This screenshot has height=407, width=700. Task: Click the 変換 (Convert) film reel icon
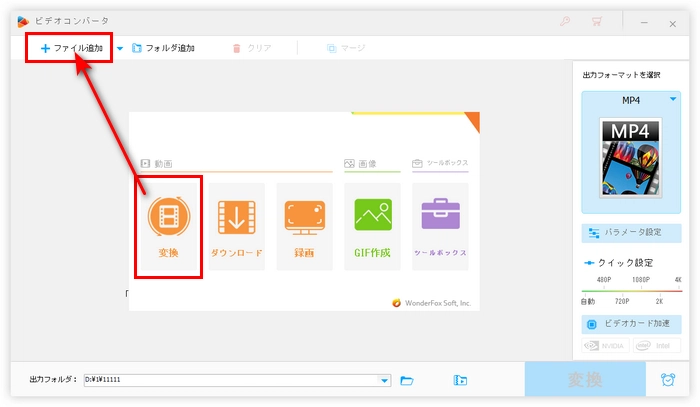coord(168,218)
